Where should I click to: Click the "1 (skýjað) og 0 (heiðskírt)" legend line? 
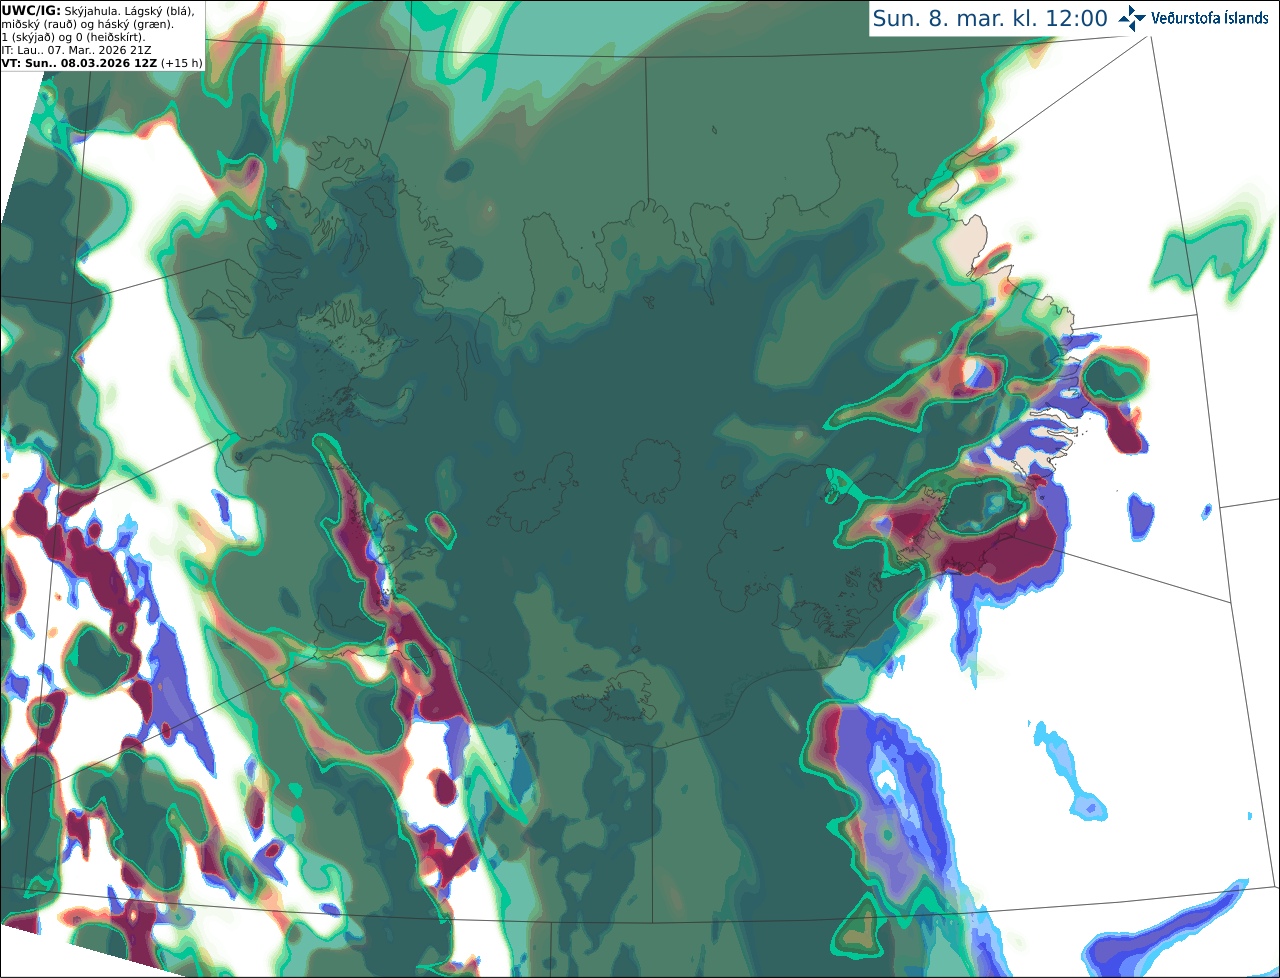click(73, 37)
